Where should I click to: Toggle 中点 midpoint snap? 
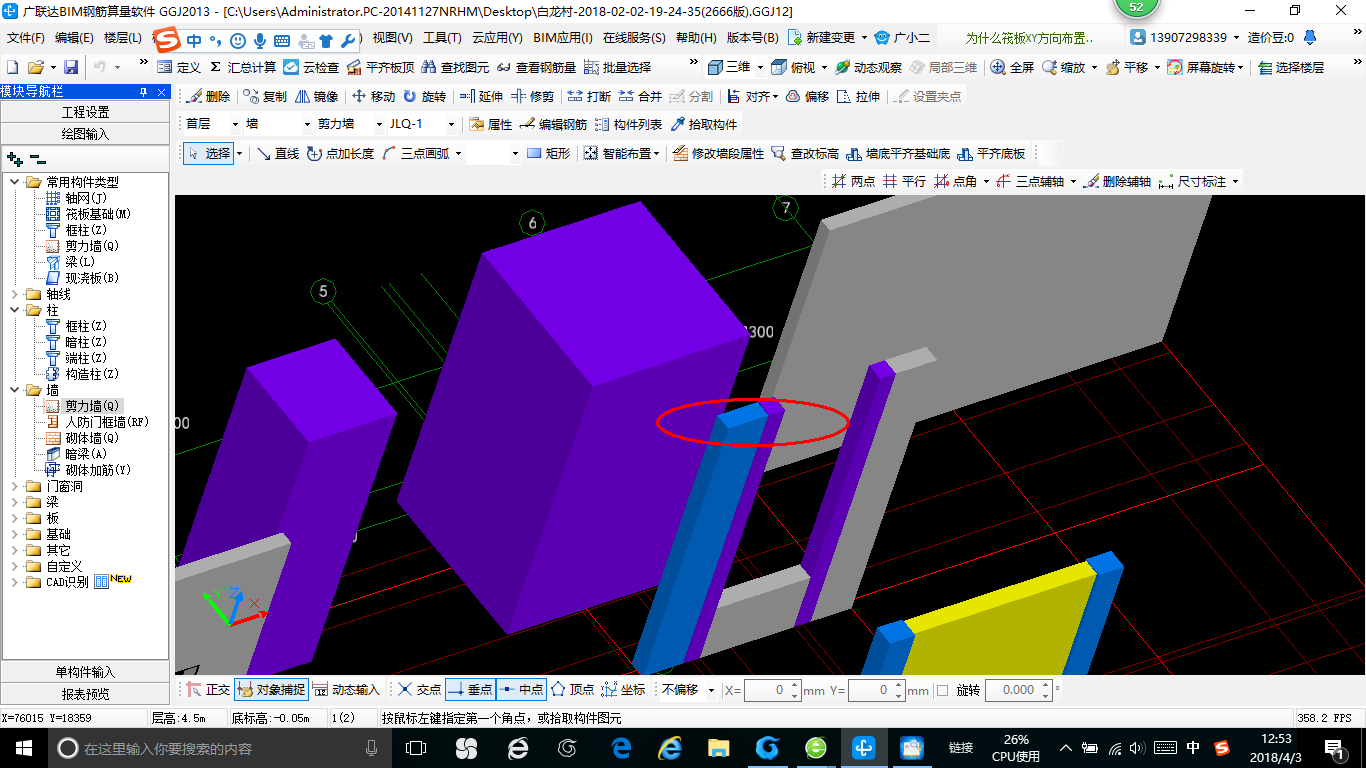(x=521, y=689)
